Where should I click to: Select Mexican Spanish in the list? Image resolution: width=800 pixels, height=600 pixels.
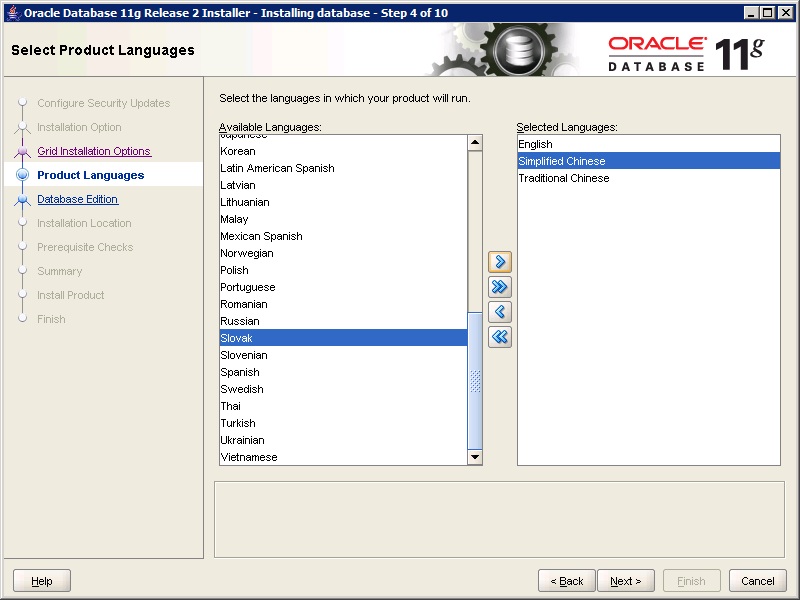coord(343,236)
